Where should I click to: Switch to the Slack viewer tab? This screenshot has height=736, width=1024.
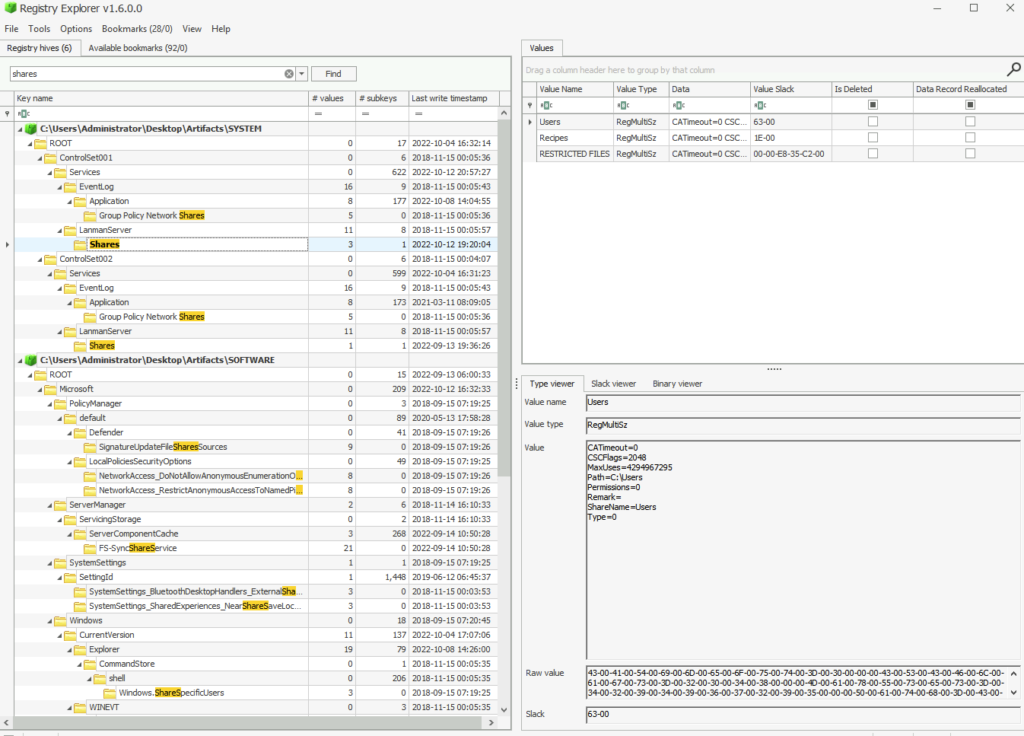(613, 383)
